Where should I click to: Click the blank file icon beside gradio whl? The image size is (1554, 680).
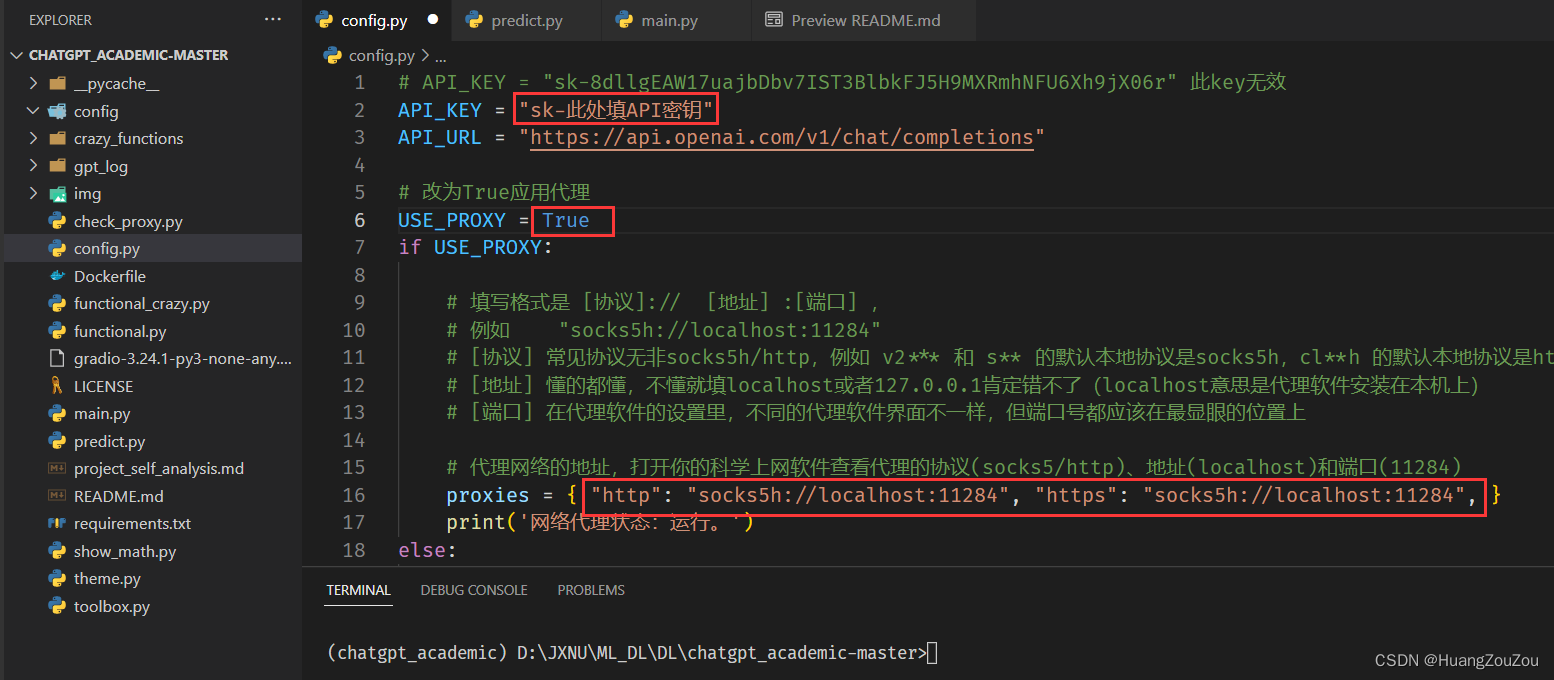click(x=57, y=359)
